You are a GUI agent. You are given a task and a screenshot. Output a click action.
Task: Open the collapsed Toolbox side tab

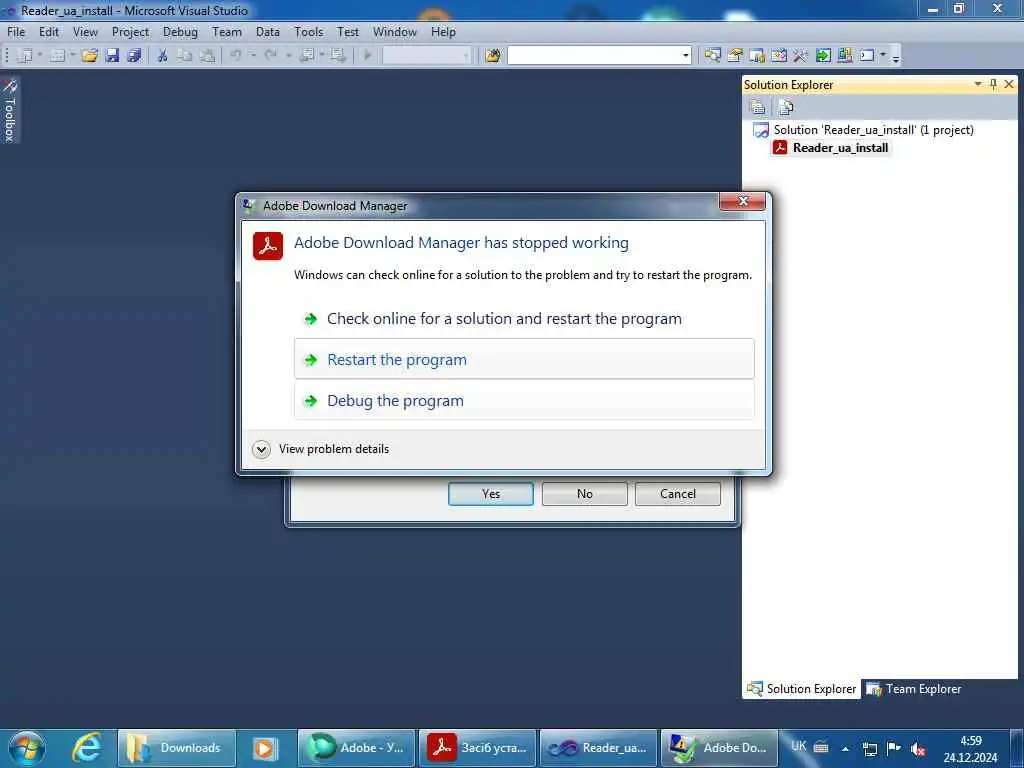click(x=10, y=110)
